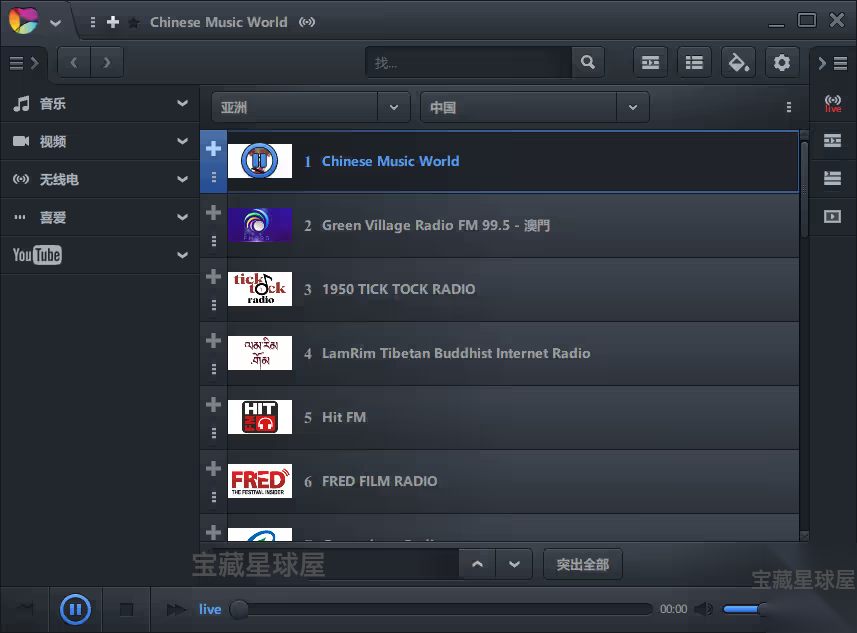Add Chinese Music World to playlist

coord(213,148)
